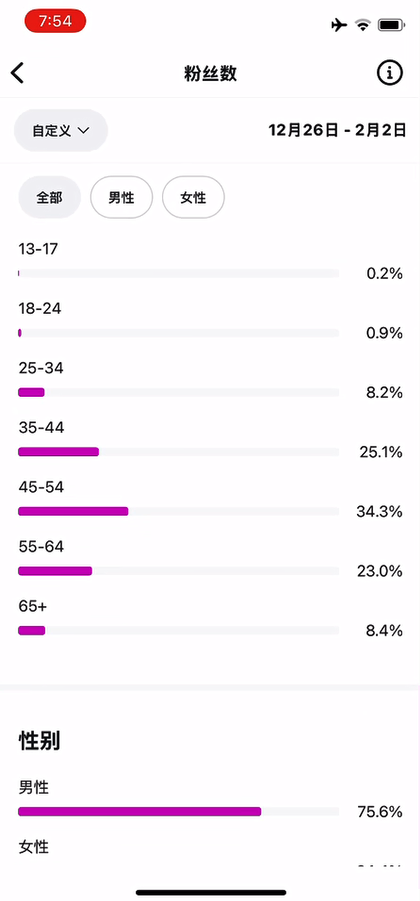Select the 男性 filter chip
The height and width of the screenshot is (901, 420).
coord(121,198)
